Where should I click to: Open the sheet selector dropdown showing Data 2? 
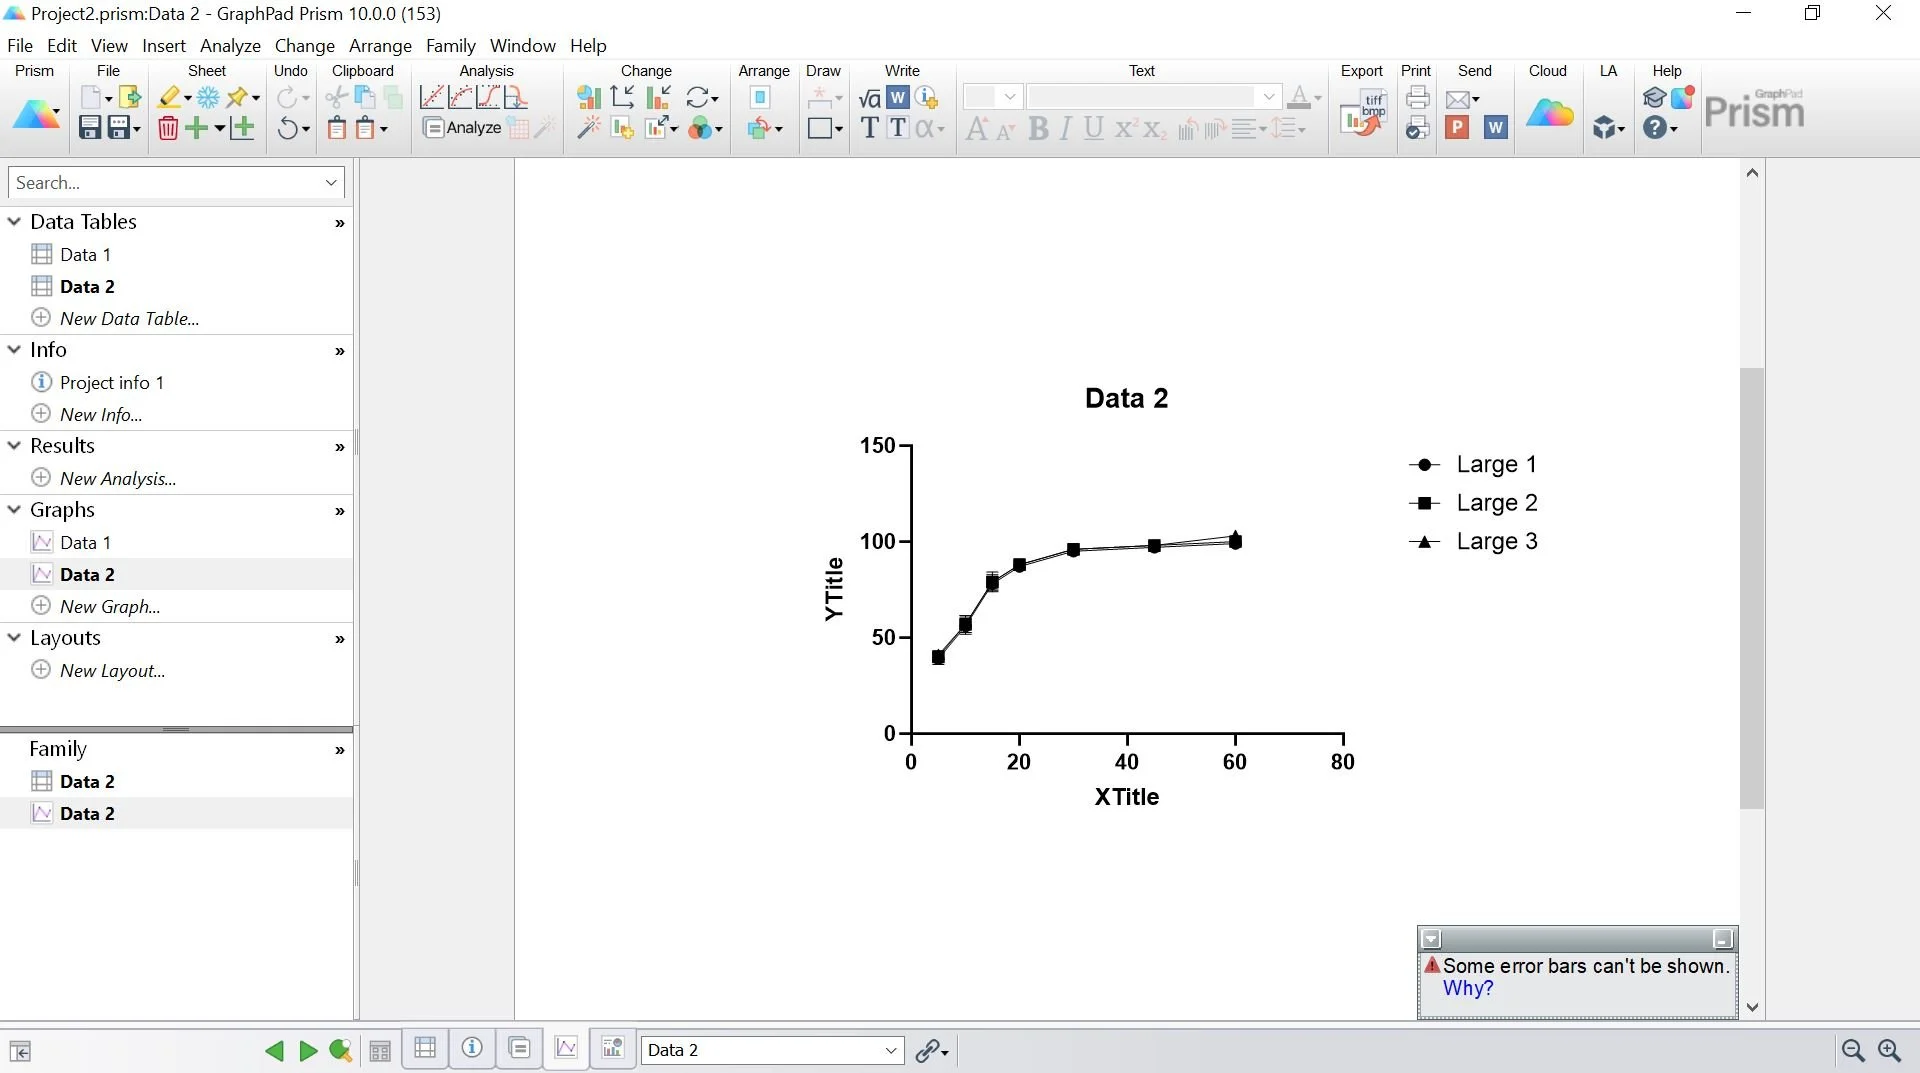point(889,1050)
